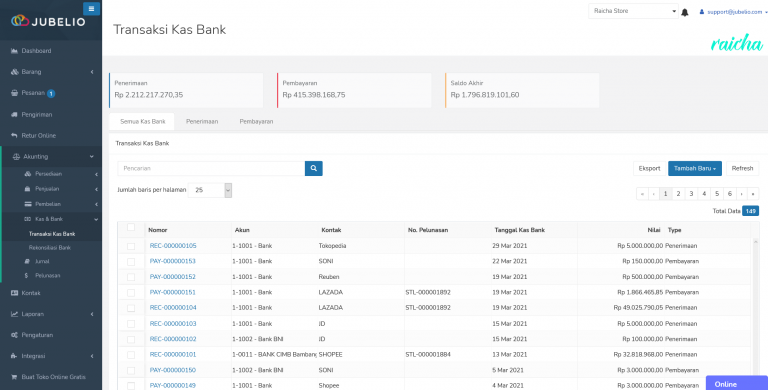Click the magnifier search button
768x390 pixels.
coord(313,169)
